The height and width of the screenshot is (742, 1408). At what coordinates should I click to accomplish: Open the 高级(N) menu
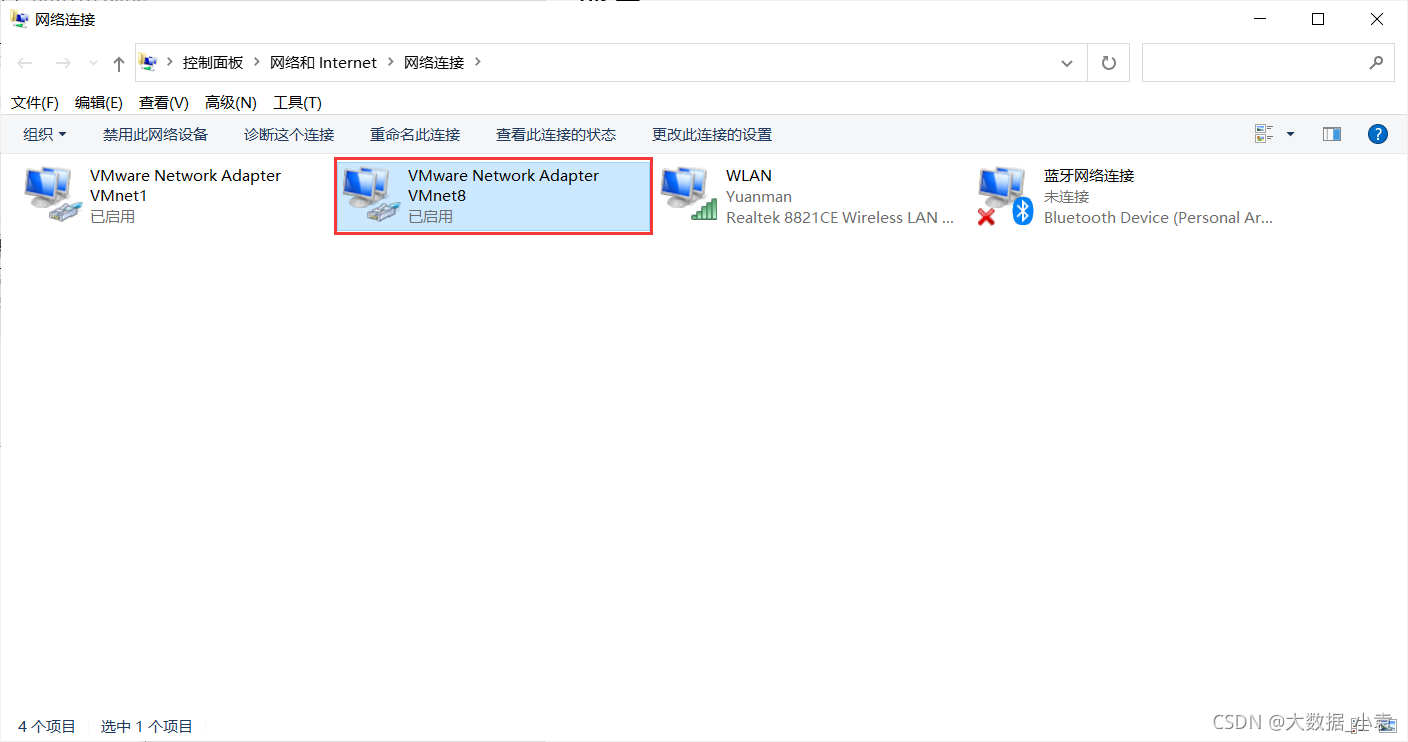[231, 103]
